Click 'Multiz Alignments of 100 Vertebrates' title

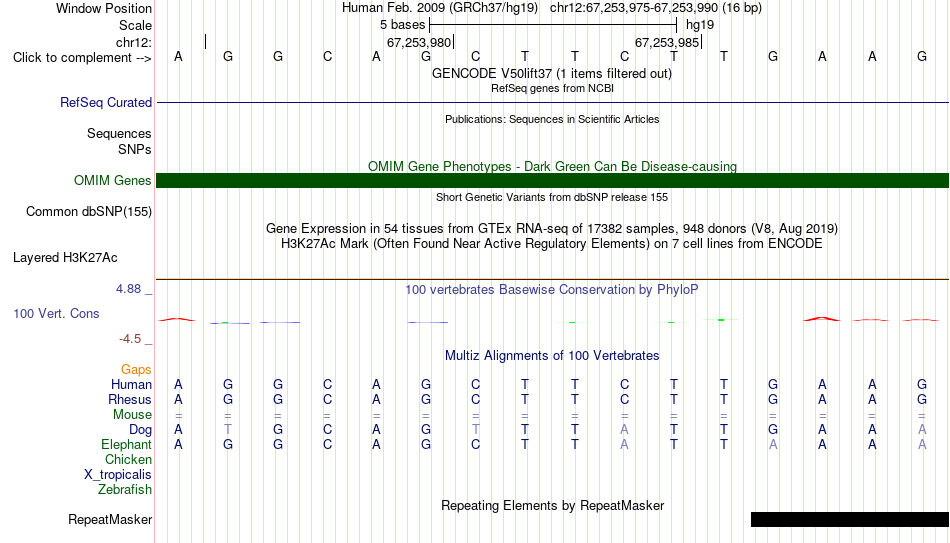pyautogui.click(x=552, y=356)
